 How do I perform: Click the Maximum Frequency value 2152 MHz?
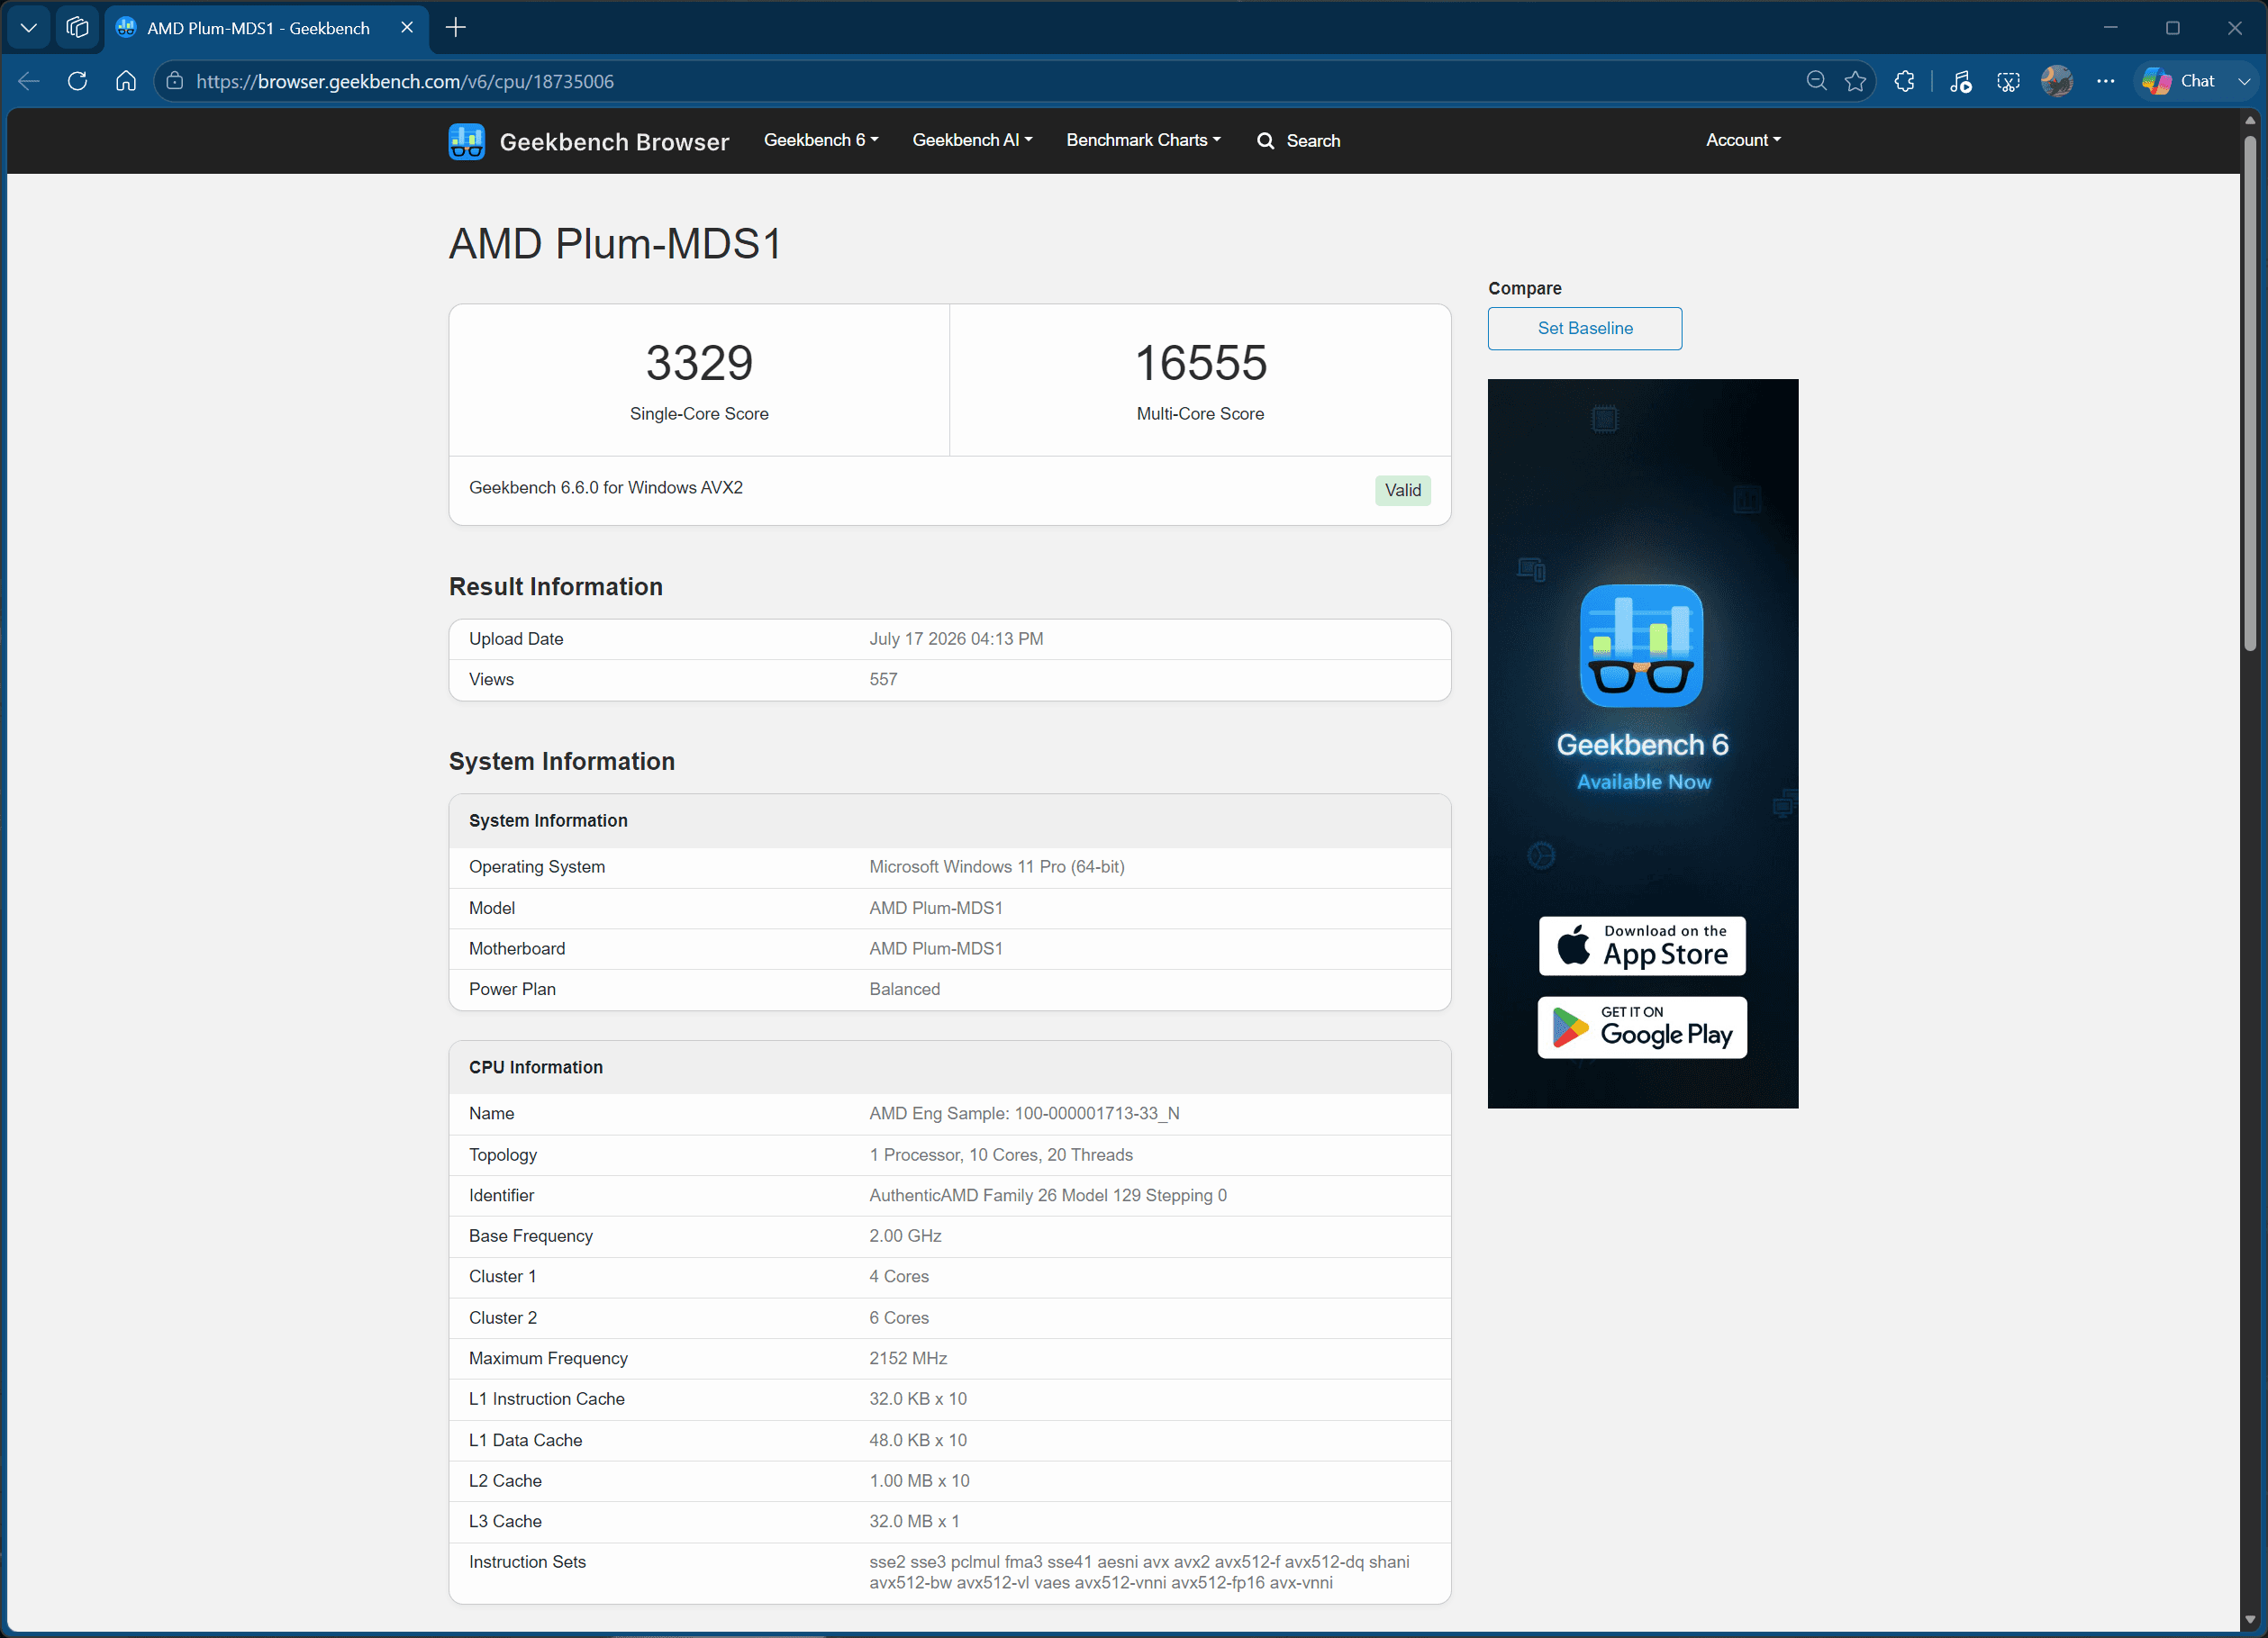(x=908, y=1358)
